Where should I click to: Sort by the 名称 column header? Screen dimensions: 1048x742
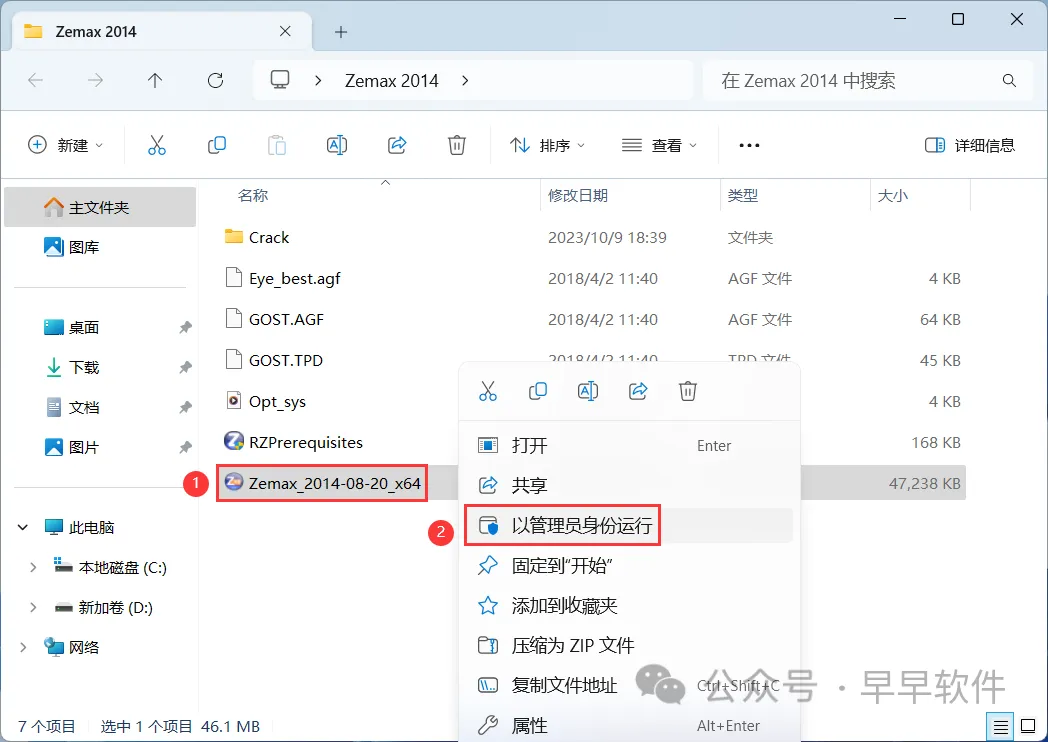point(253,196)
